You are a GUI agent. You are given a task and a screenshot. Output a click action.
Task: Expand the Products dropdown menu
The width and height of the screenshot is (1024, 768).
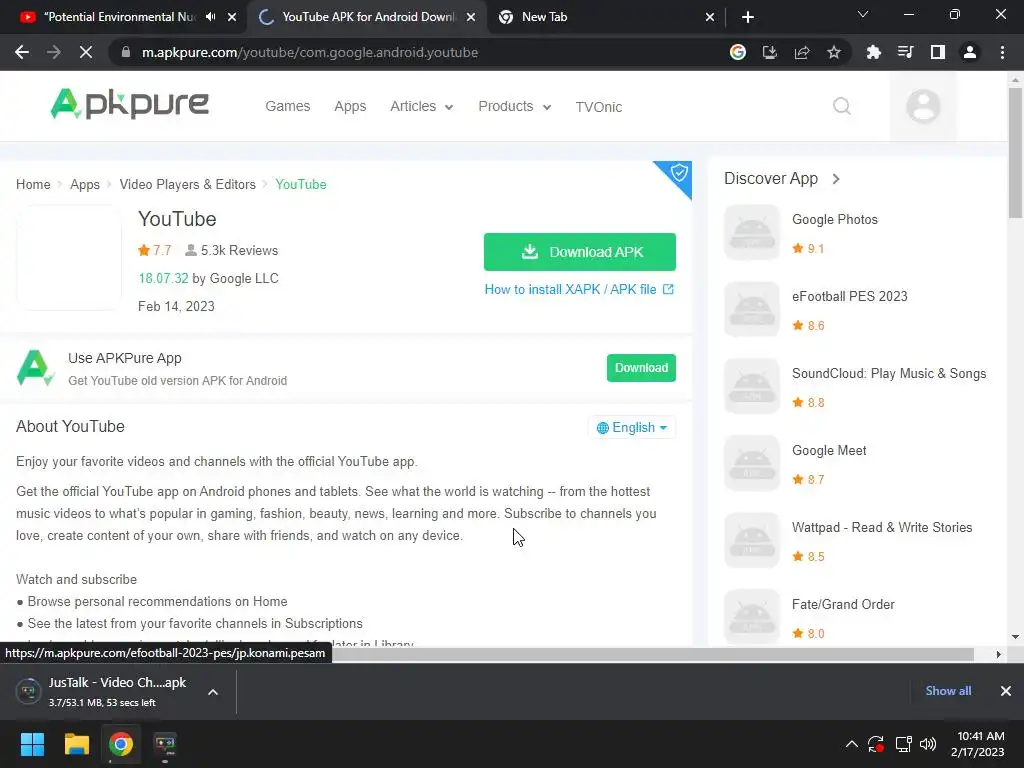tap(515, 106)
